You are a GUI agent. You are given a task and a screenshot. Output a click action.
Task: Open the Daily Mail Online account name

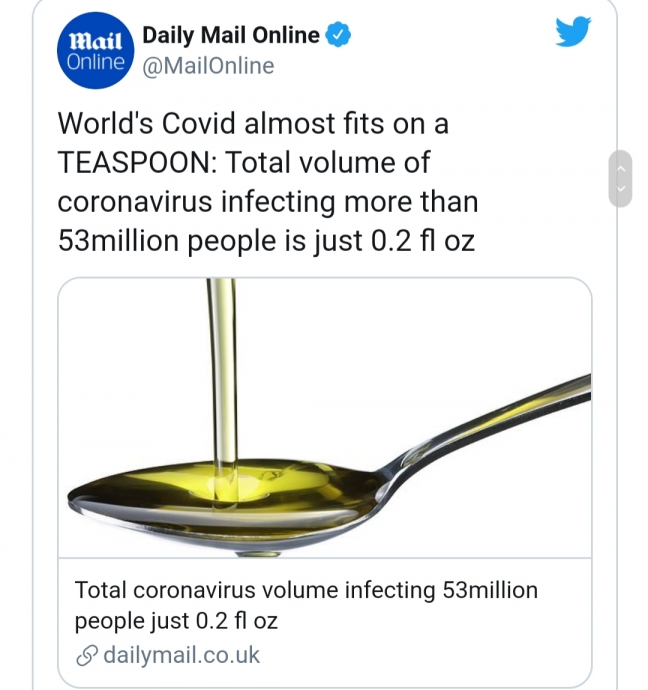tap(231, 35)
